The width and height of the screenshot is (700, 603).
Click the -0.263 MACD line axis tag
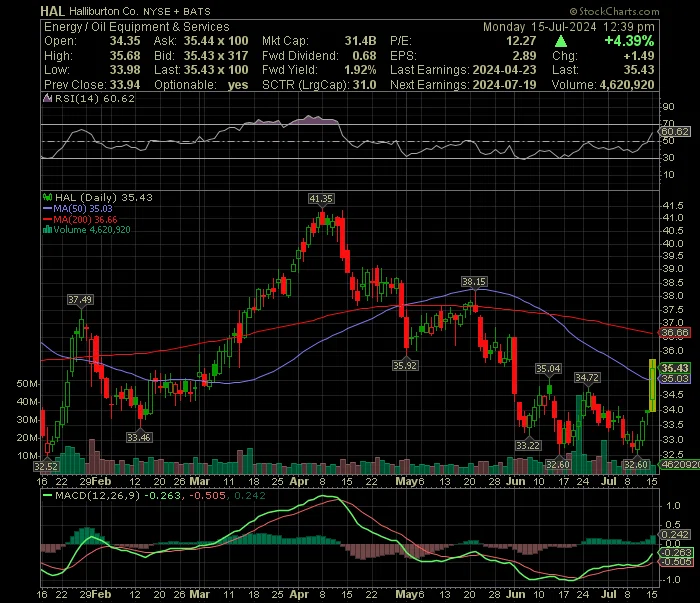pos(675,552)
